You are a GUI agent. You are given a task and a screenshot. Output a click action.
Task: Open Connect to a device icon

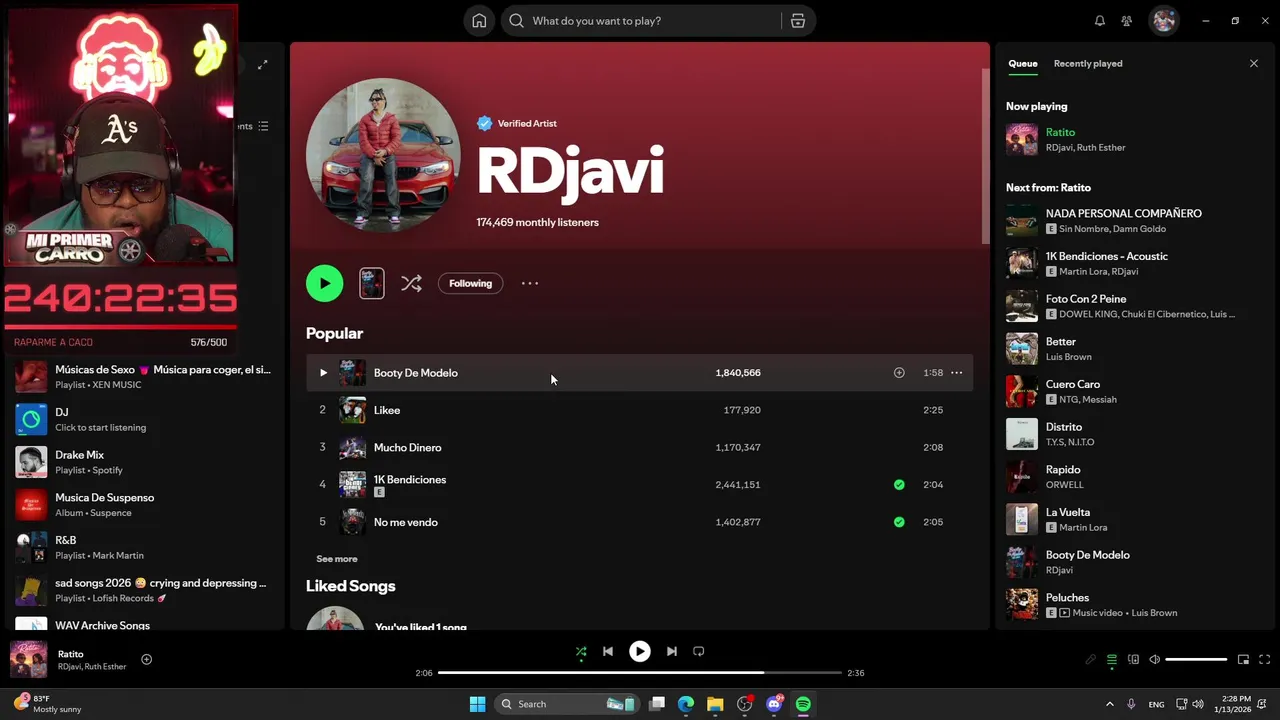coord(1133,660)
